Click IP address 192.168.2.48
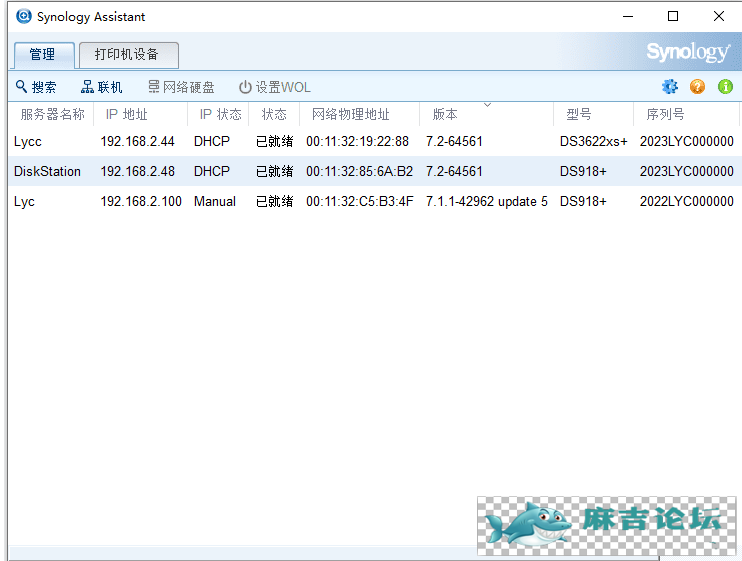This screenshot has height=561, width=742. coord(137,171)
